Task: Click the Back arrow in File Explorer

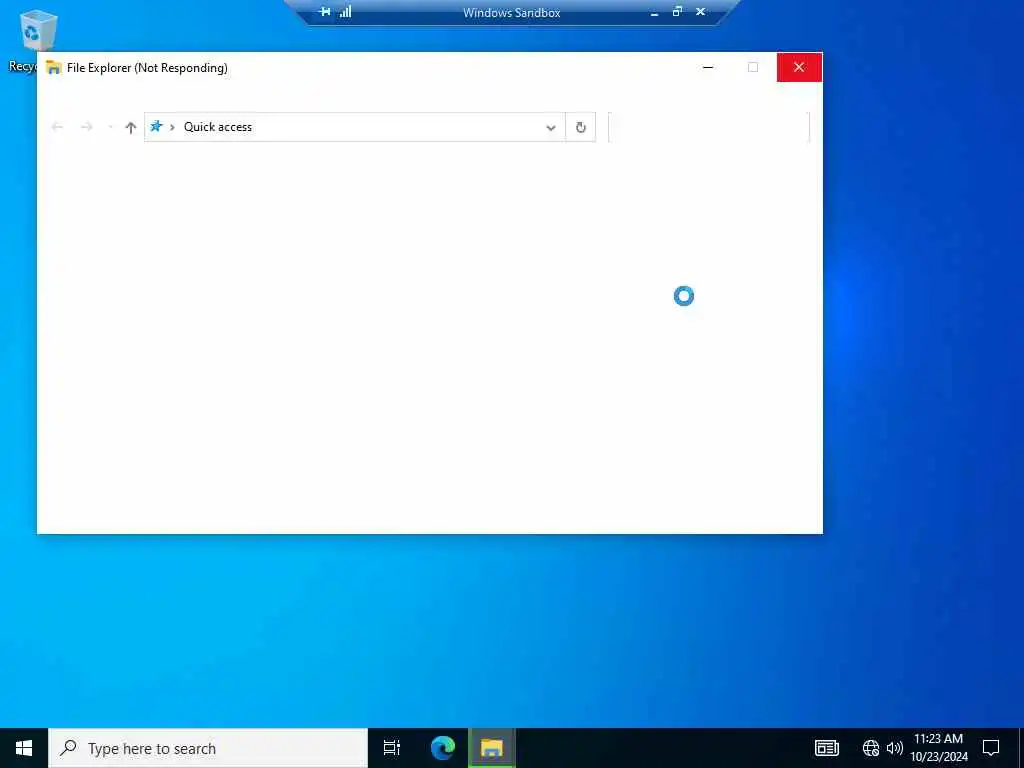Action: click(57, 127)
